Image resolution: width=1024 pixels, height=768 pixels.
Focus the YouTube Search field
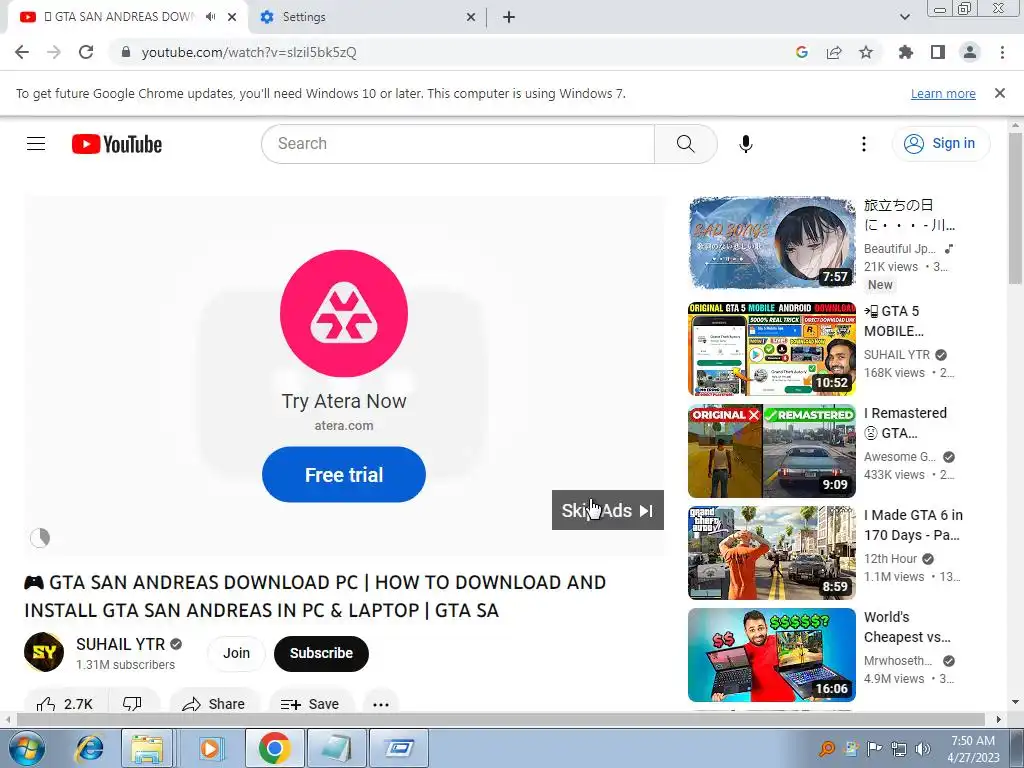click(458, 144)
